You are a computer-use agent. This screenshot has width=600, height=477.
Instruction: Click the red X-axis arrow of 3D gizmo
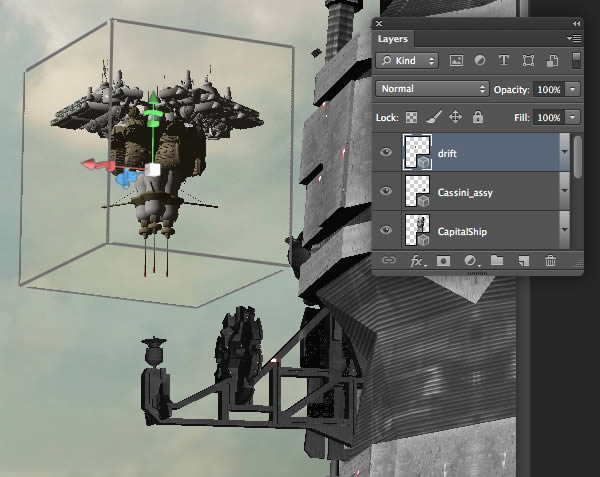click(89, 164)
